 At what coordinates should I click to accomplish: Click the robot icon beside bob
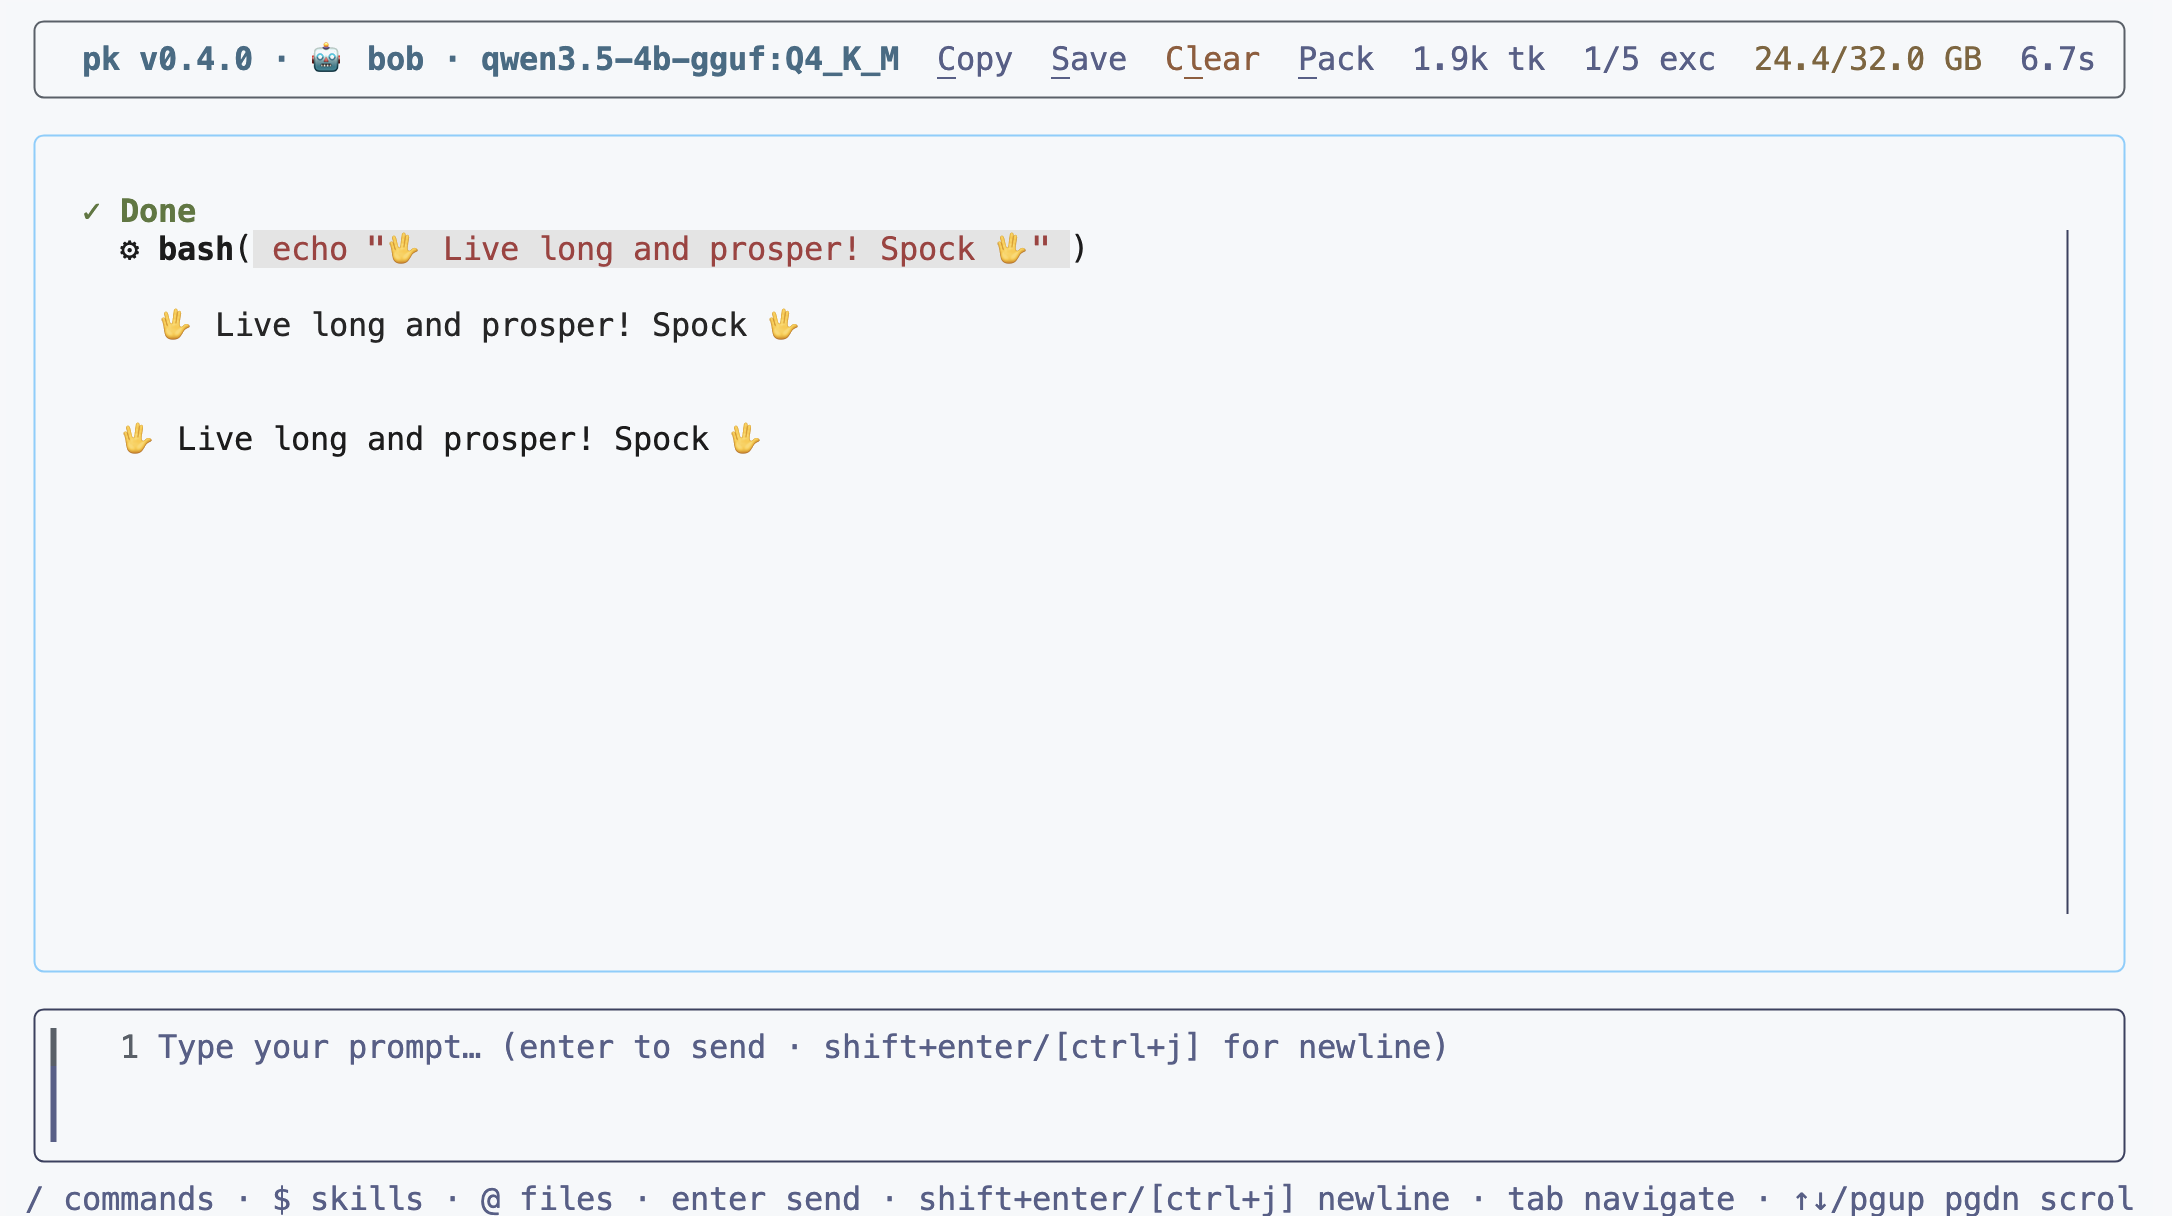pyautogui.click(x=326, y=59)
